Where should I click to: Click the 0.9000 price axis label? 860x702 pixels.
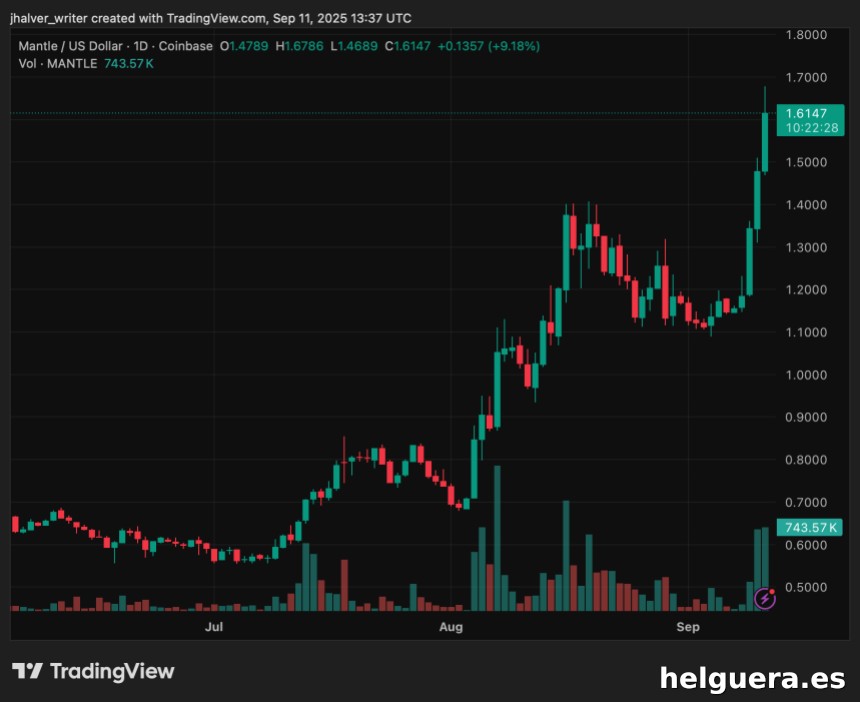click(x=806, y=417)
